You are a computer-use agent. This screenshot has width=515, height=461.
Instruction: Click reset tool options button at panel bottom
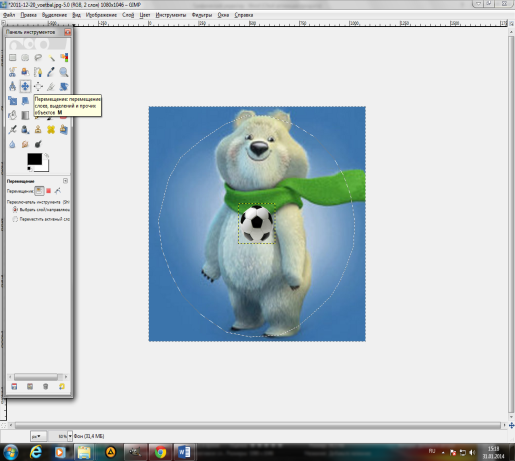(62, 386)
